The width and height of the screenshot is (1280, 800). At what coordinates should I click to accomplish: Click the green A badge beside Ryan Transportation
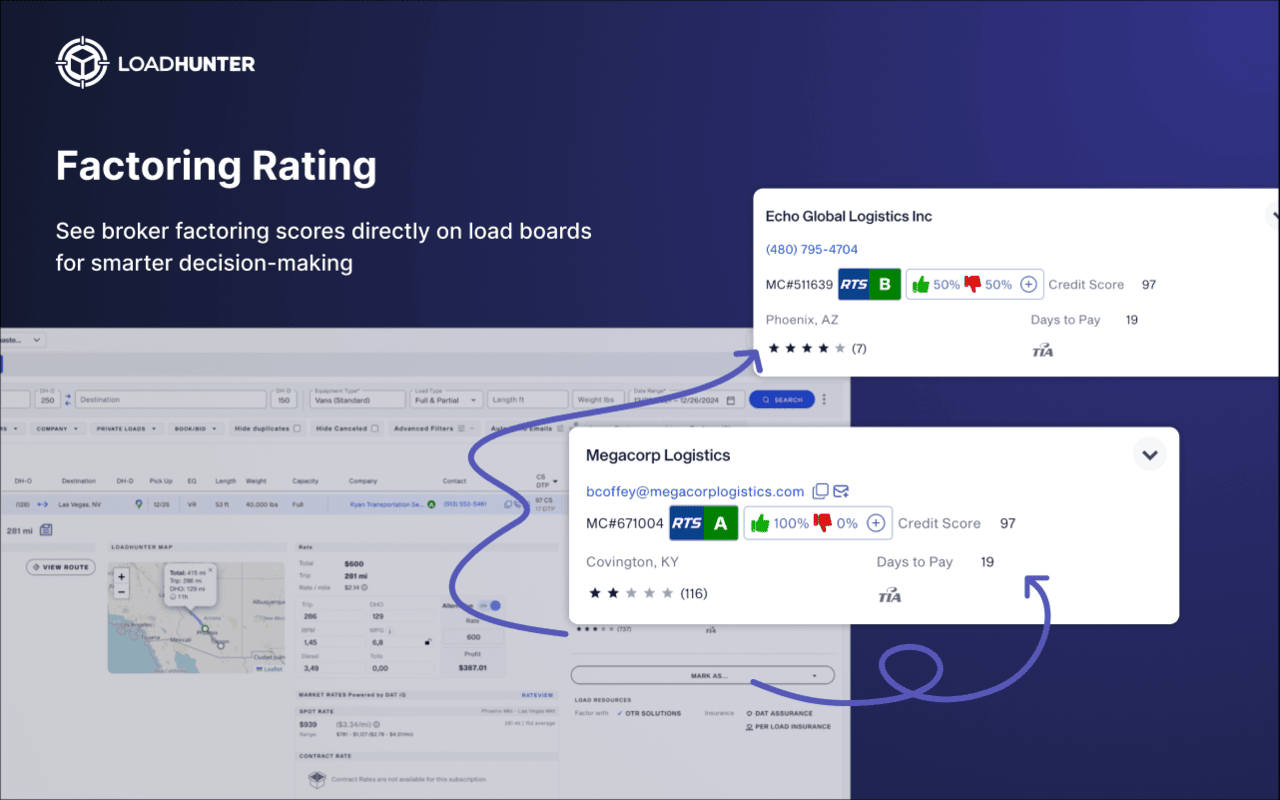(431, 505)
